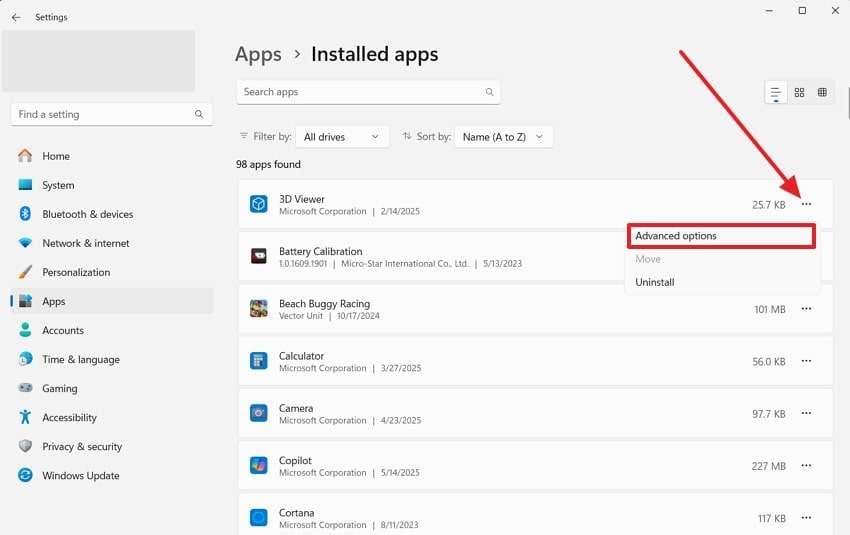Go to Bluetooth & devices

[x=111, y=214]
